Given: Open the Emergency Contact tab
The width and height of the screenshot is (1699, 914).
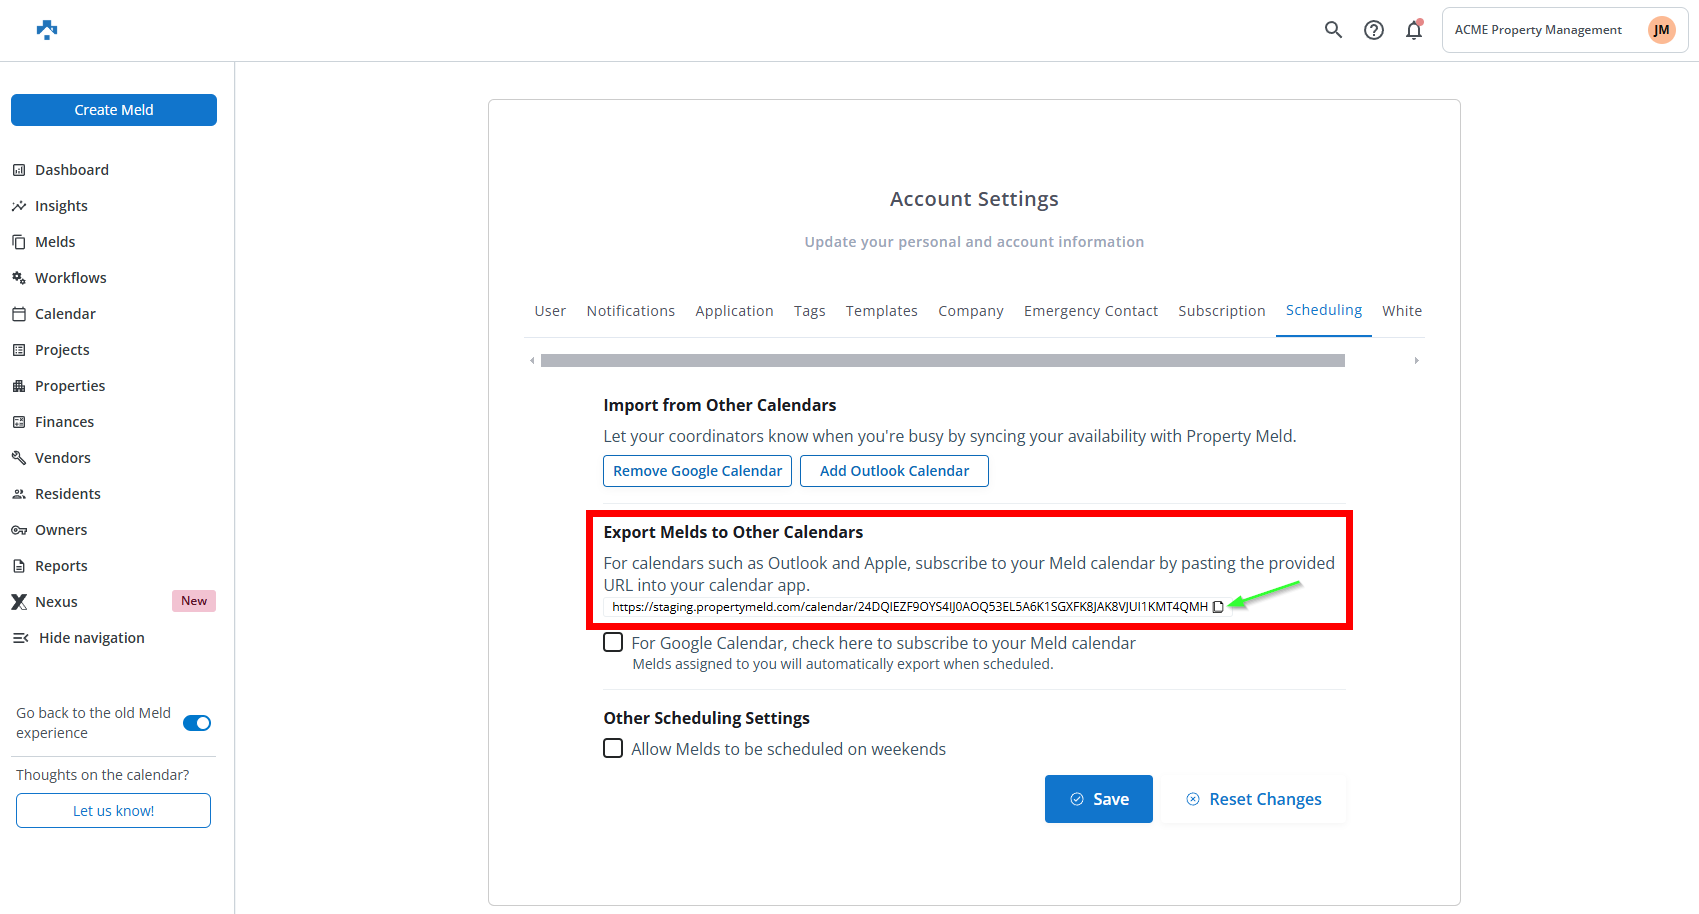Looking at the screenshot, I should click(1090, 311).
